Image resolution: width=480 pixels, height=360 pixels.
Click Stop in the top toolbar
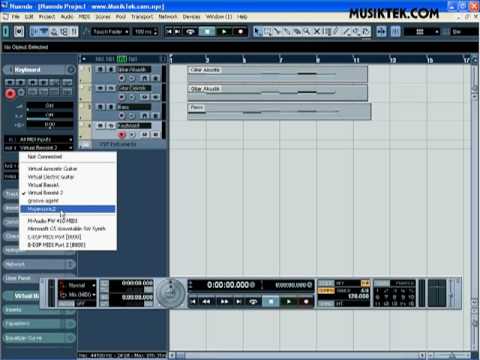point(207,32)
